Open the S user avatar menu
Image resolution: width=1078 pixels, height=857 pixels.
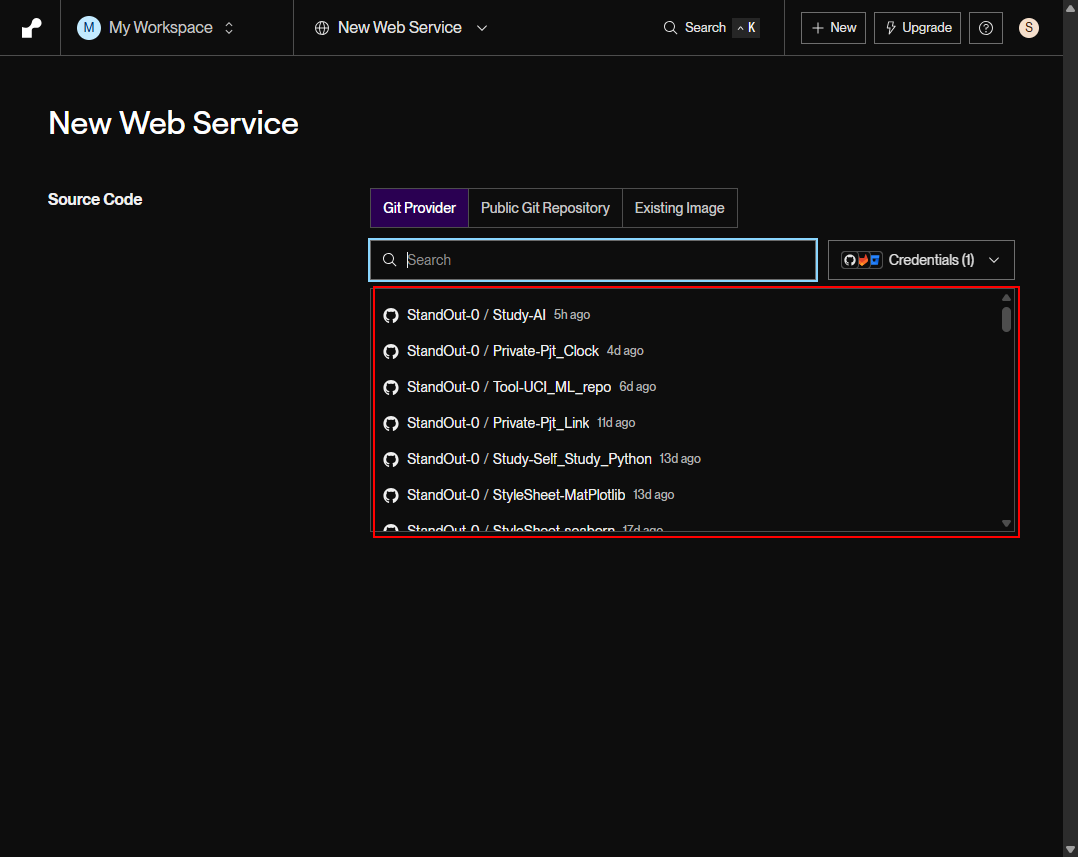coord(1028,28)
